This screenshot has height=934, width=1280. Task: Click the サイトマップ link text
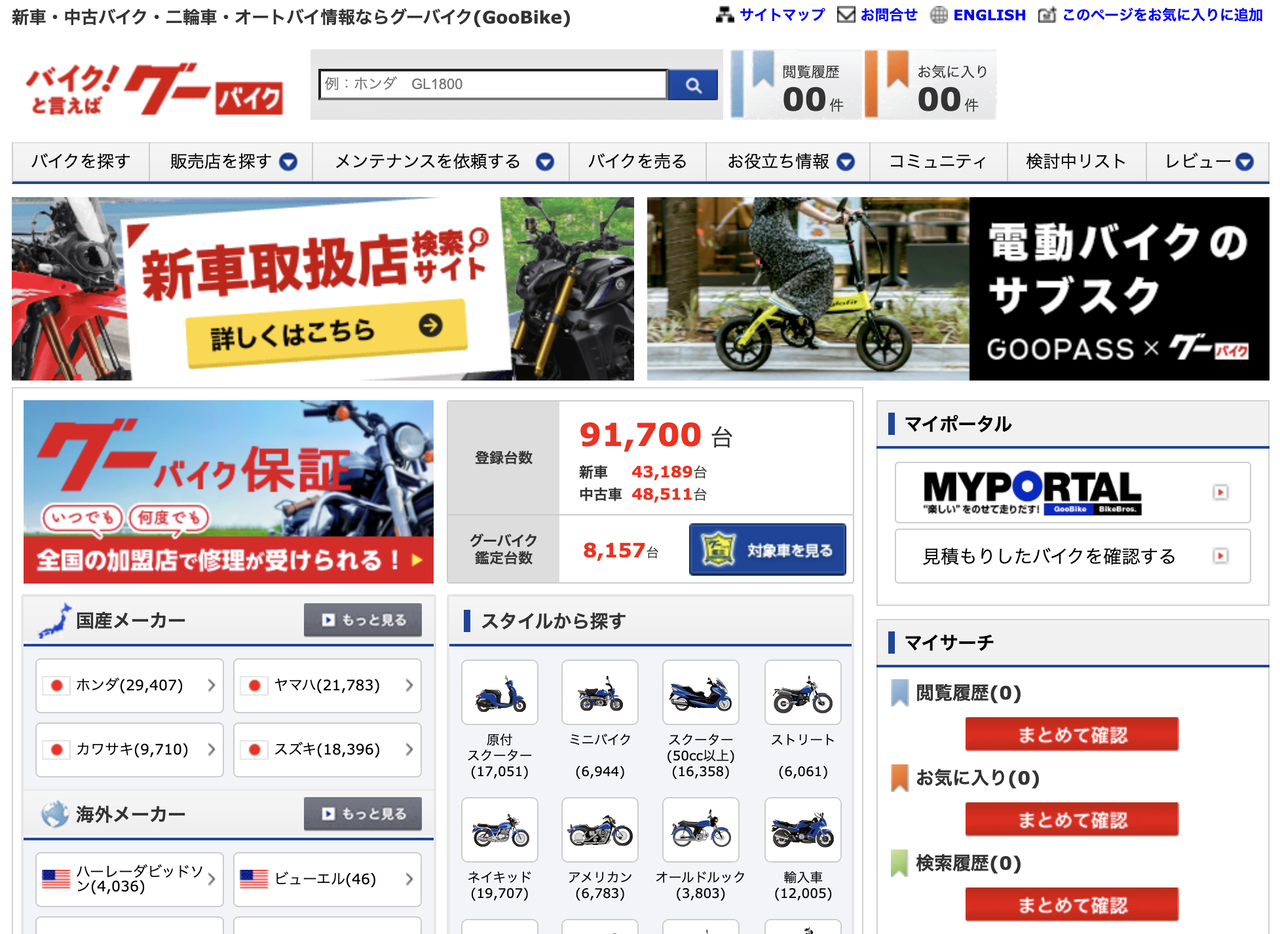pyautogui.click(x=782, y=15)
